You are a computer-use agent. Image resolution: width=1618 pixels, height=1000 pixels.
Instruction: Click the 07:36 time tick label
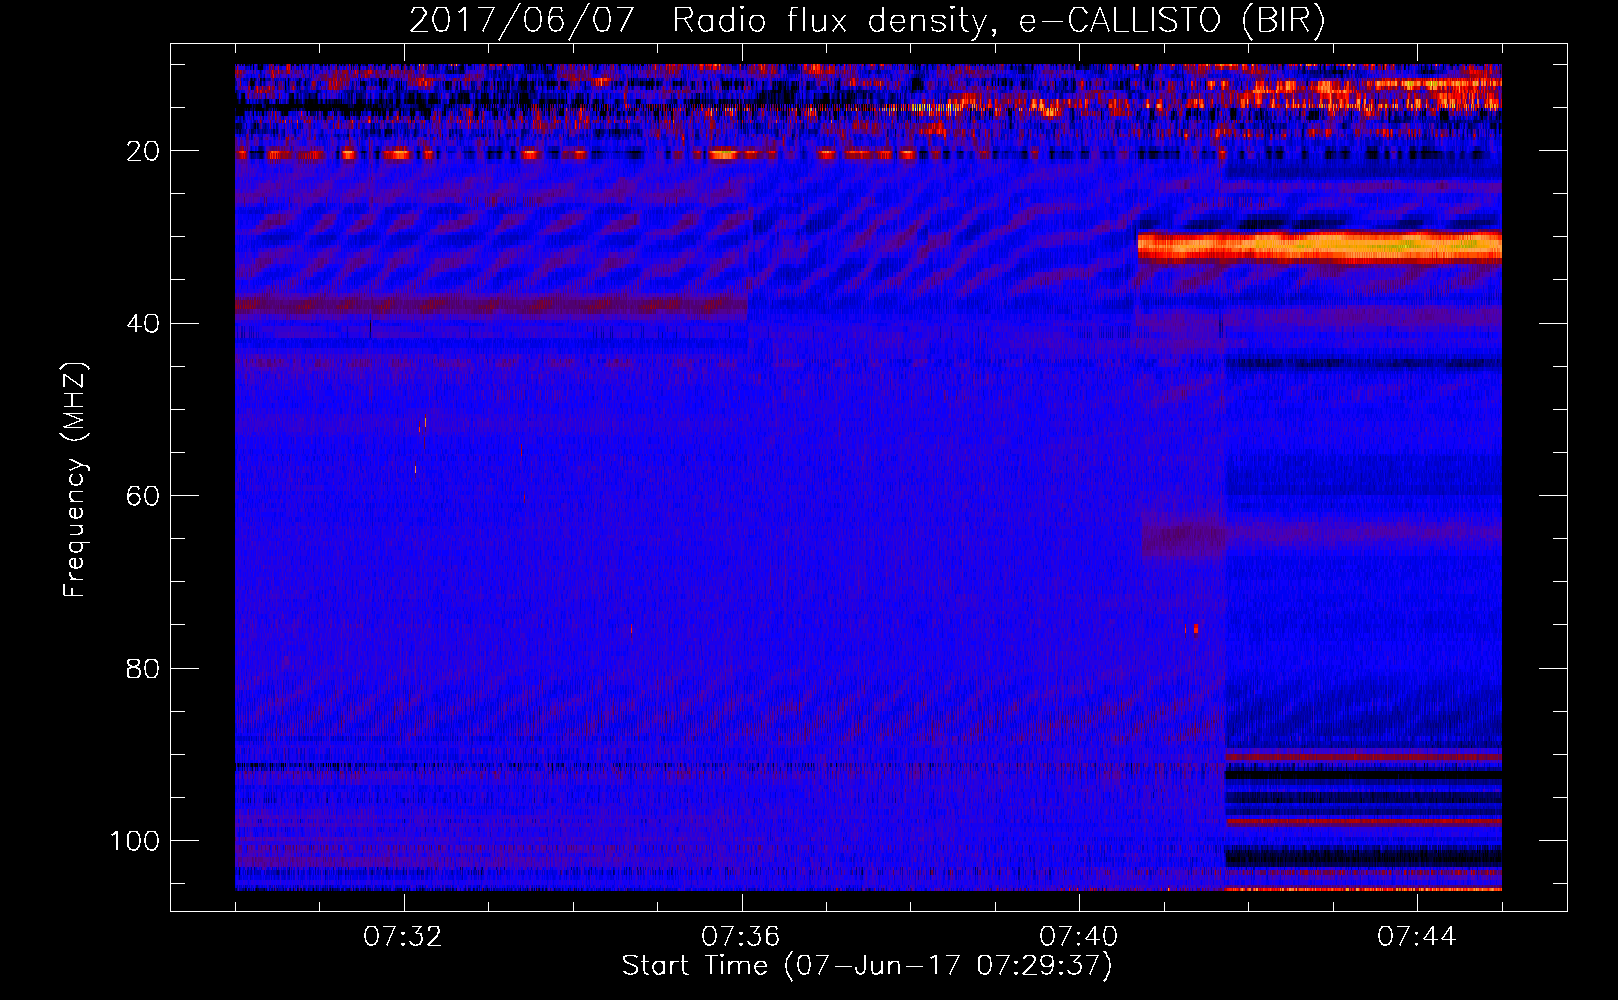tap(741, 937)
